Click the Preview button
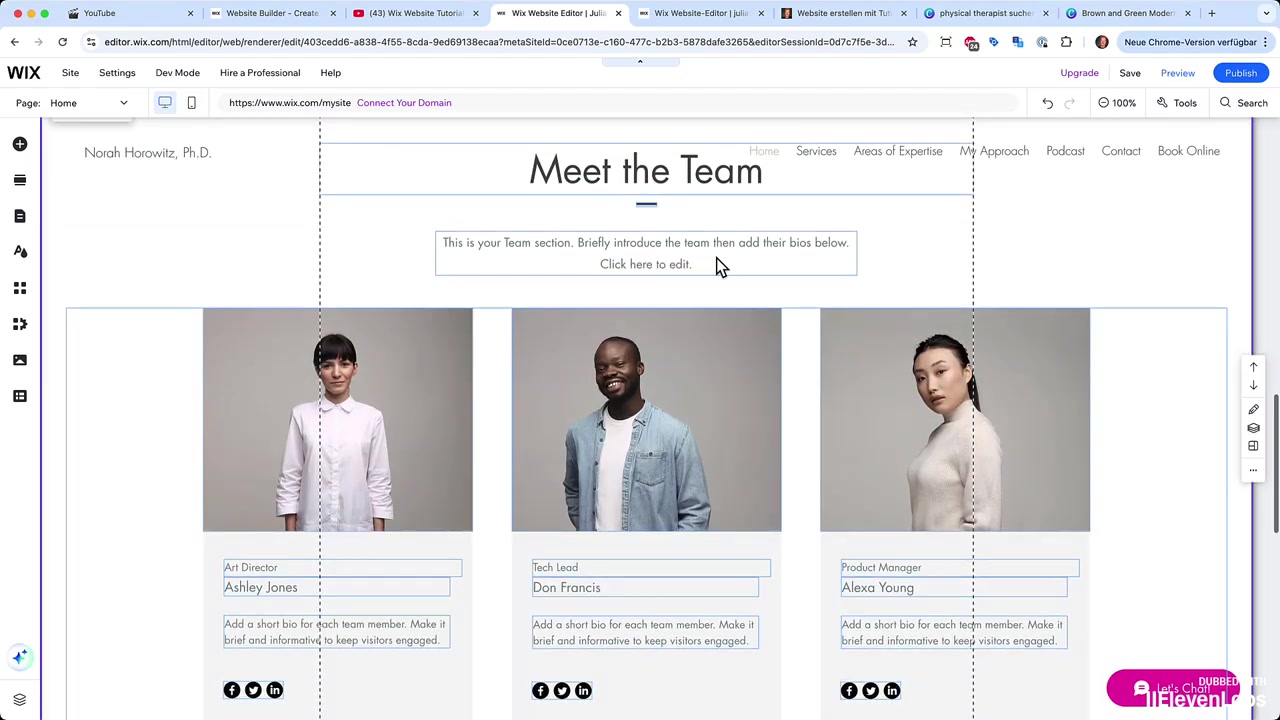Viewport: 1280px width, 720px height. coord(1178,73)
